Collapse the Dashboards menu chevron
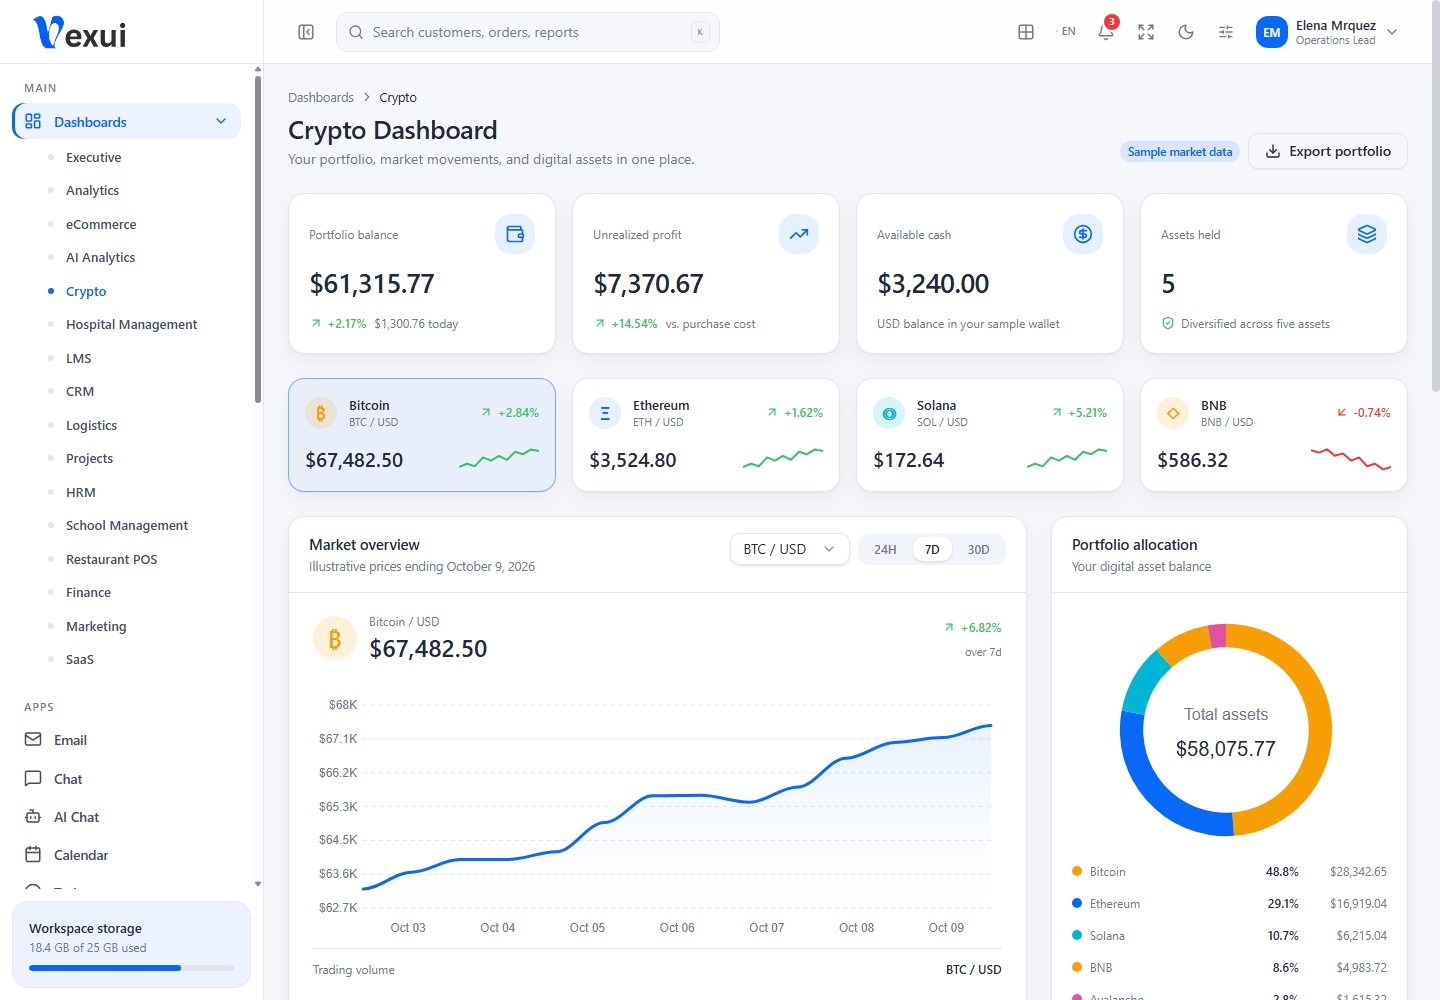 [x=221, y=121]
